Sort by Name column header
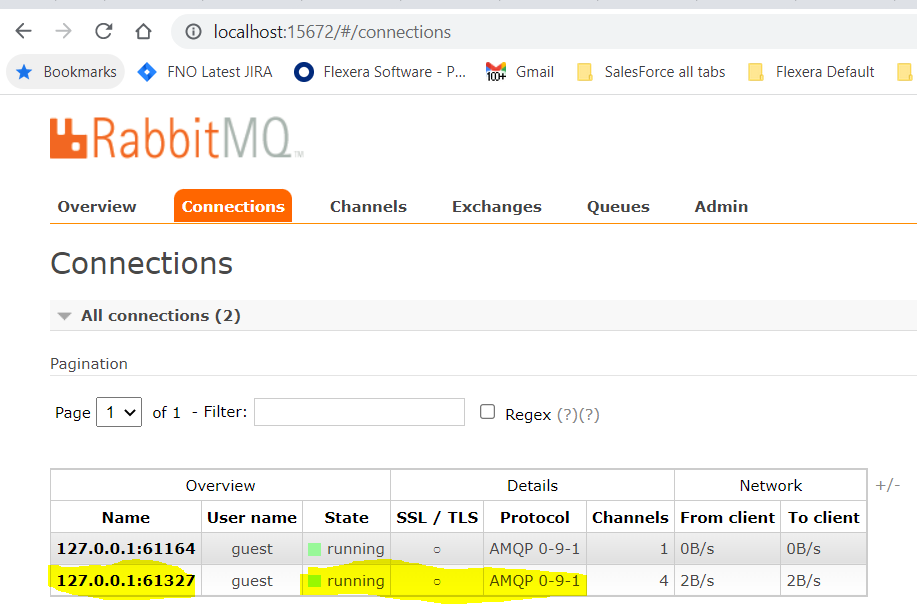 [126, 518]
